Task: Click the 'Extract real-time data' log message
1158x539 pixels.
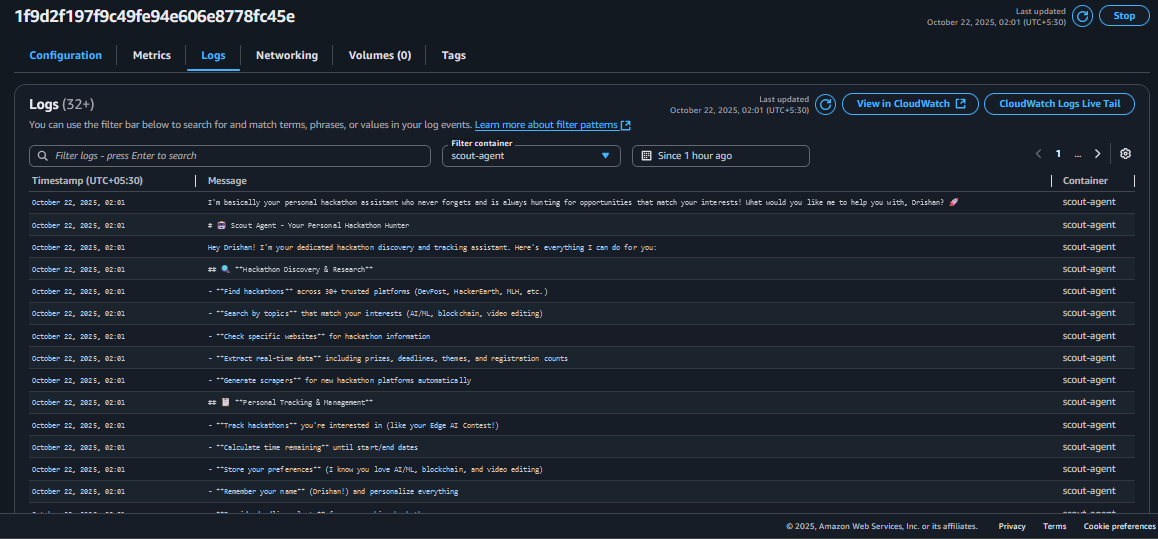Action: click(388, 358)
